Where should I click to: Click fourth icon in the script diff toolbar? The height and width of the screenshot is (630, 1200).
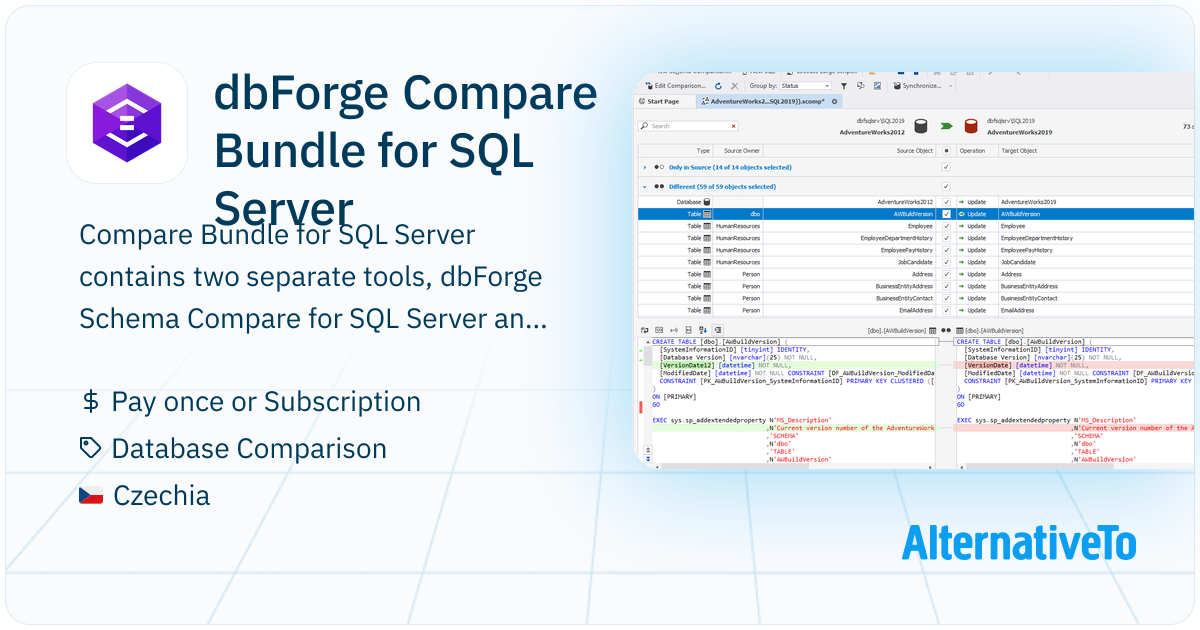(x=688, y=330)
